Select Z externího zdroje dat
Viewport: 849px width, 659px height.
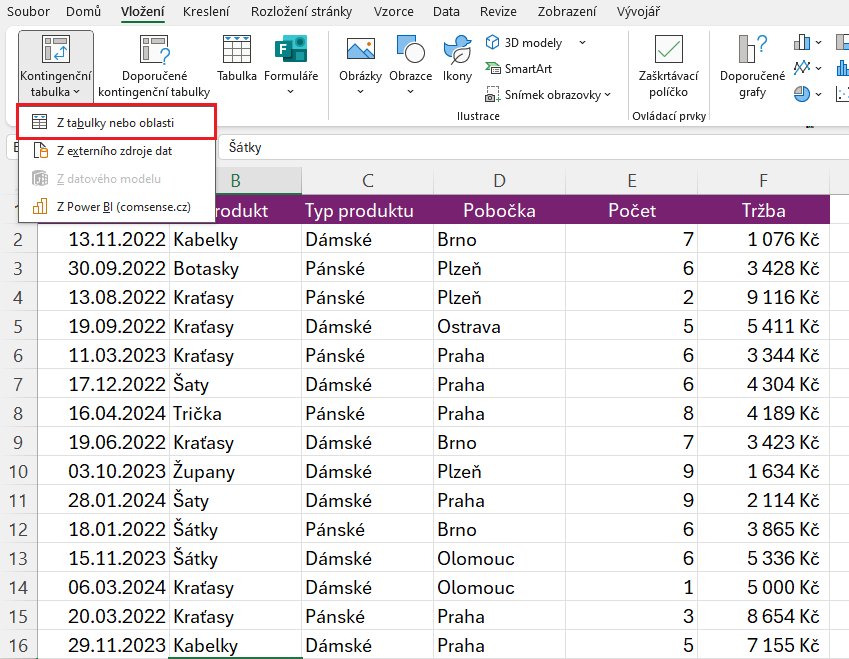point(114,151)
